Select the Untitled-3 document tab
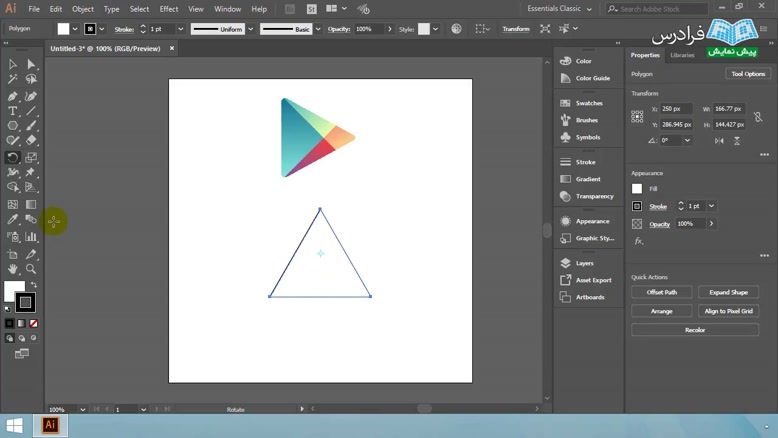778x438 pixels. (x=105, y=49)
